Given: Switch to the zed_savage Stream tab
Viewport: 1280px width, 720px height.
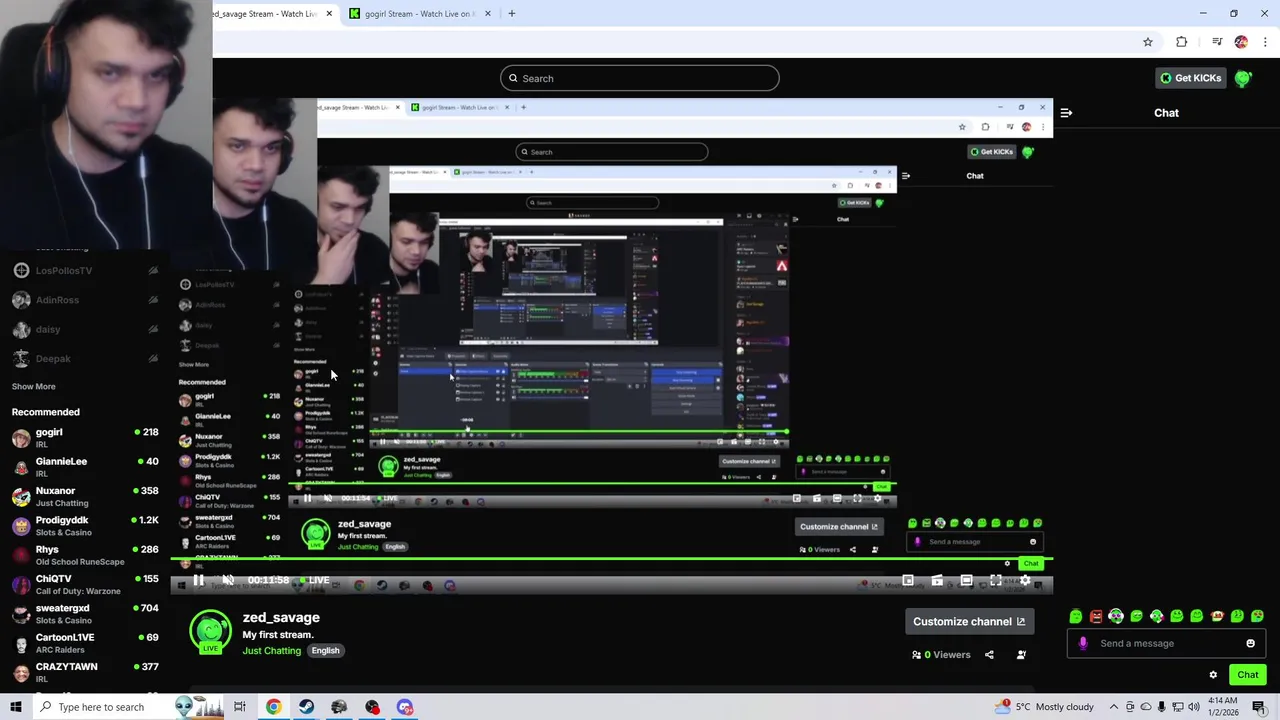Looking at the screenshot, I should point(270,14).
